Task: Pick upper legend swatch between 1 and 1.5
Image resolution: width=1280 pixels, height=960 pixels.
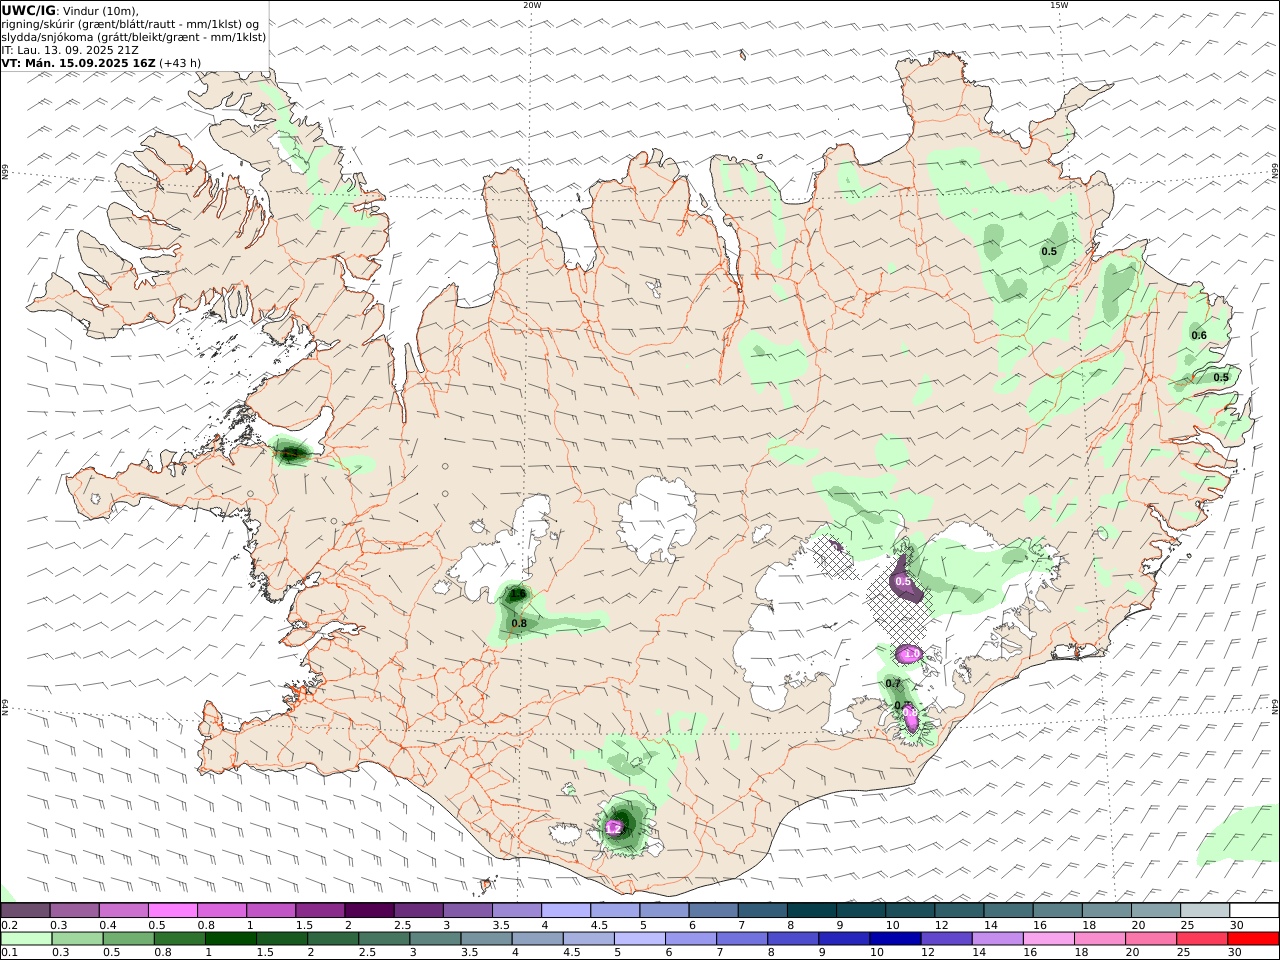Action: click(270, 910)
